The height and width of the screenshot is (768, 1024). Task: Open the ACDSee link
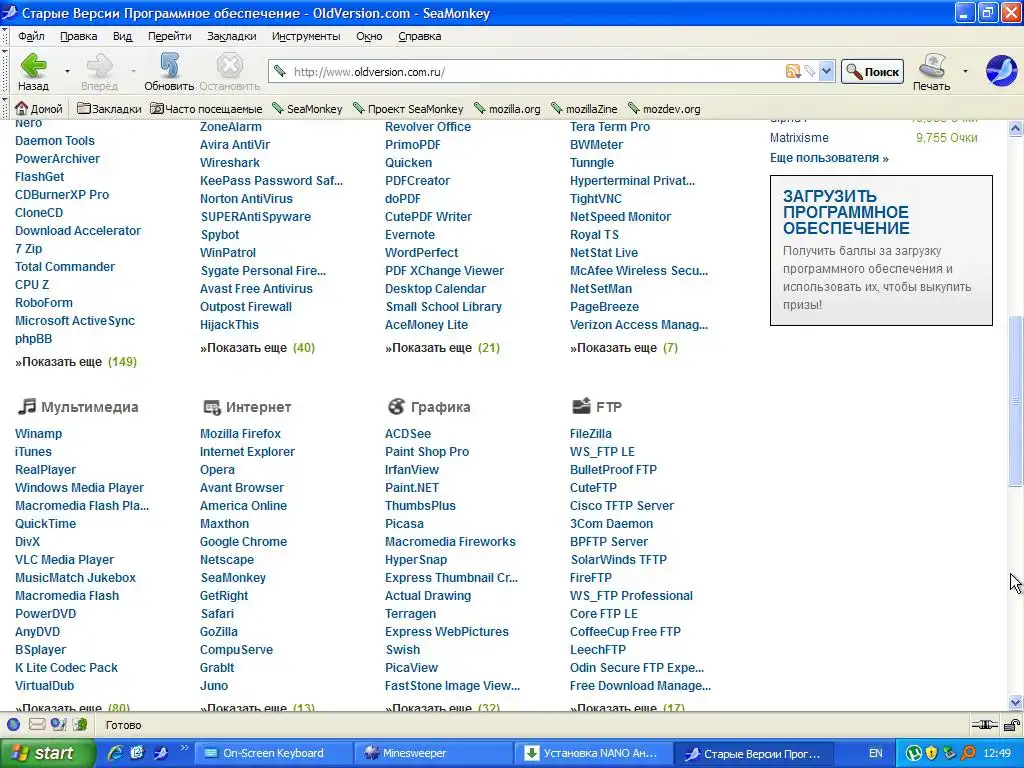408,433
